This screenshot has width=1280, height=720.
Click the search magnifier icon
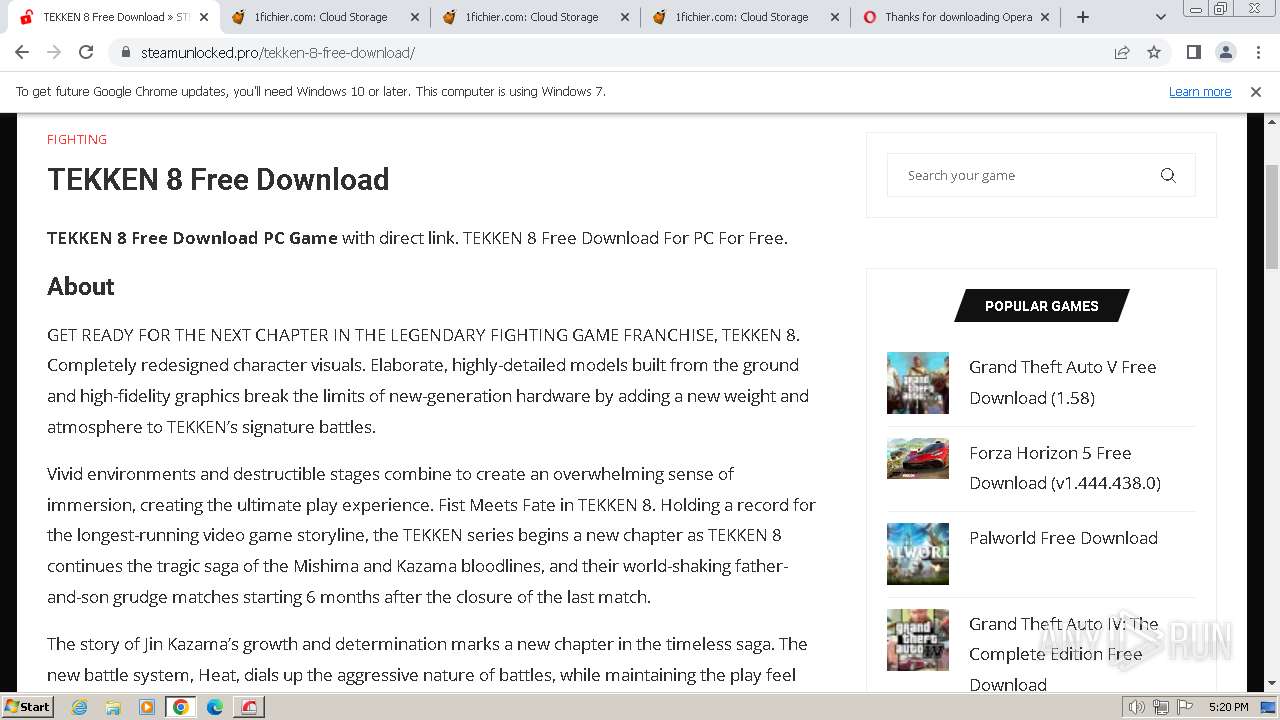(1167, 175)
